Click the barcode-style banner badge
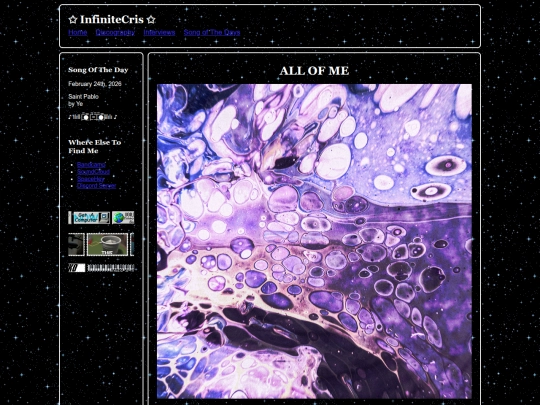540x405 pixels. pos(110,268)
